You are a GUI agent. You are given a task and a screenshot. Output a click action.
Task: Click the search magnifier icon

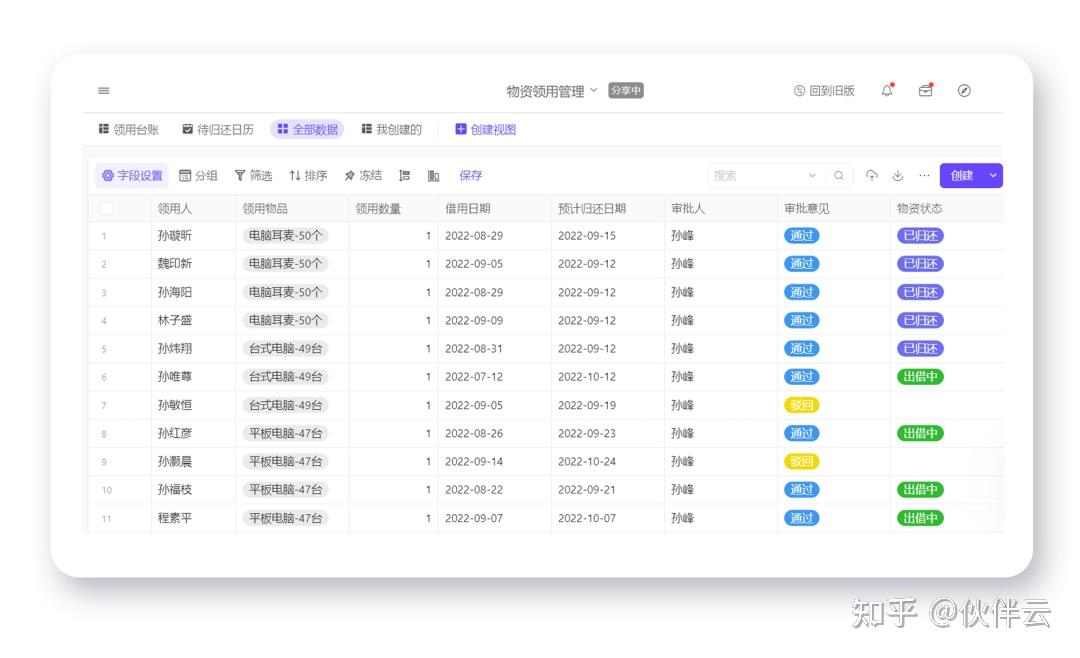point(839,176)
